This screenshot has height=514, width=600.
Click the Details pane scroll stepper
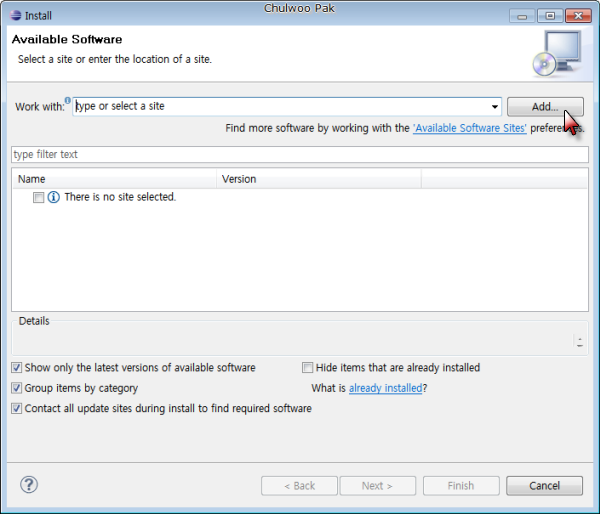[x=580, y=342]
